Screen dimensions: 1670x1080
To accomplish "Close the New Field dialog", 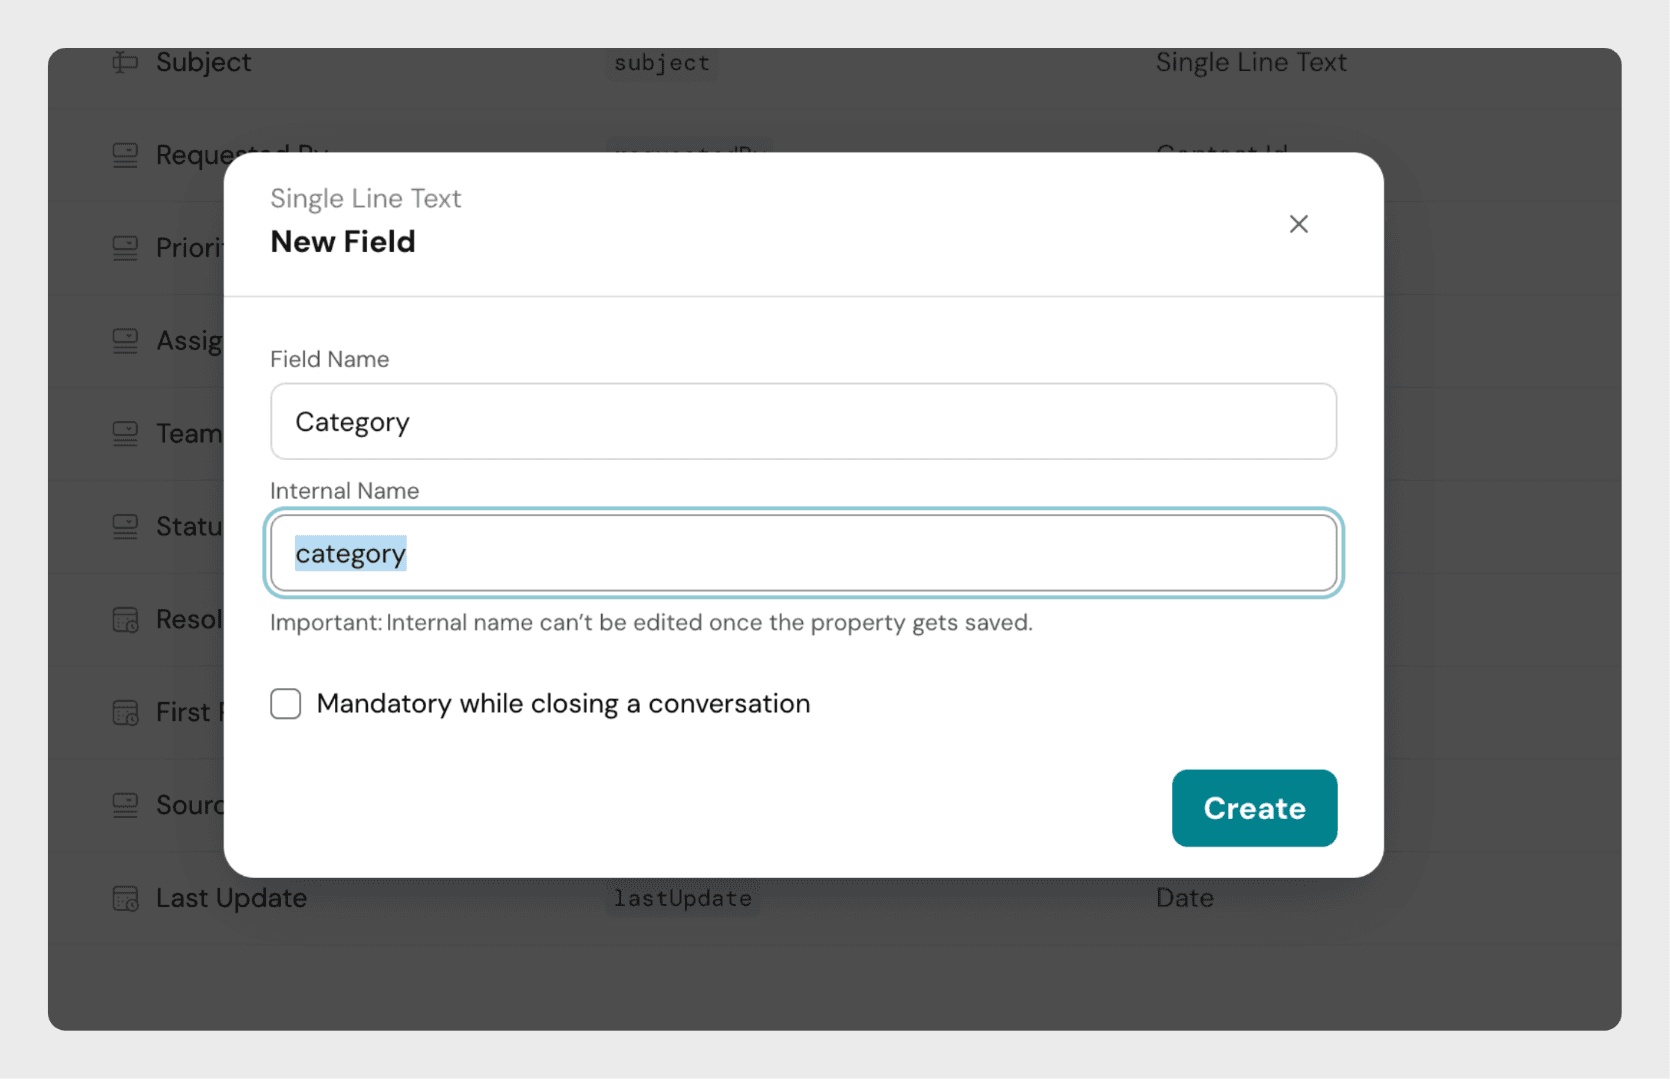I will pyautogui.click(x=1298, y=224).
